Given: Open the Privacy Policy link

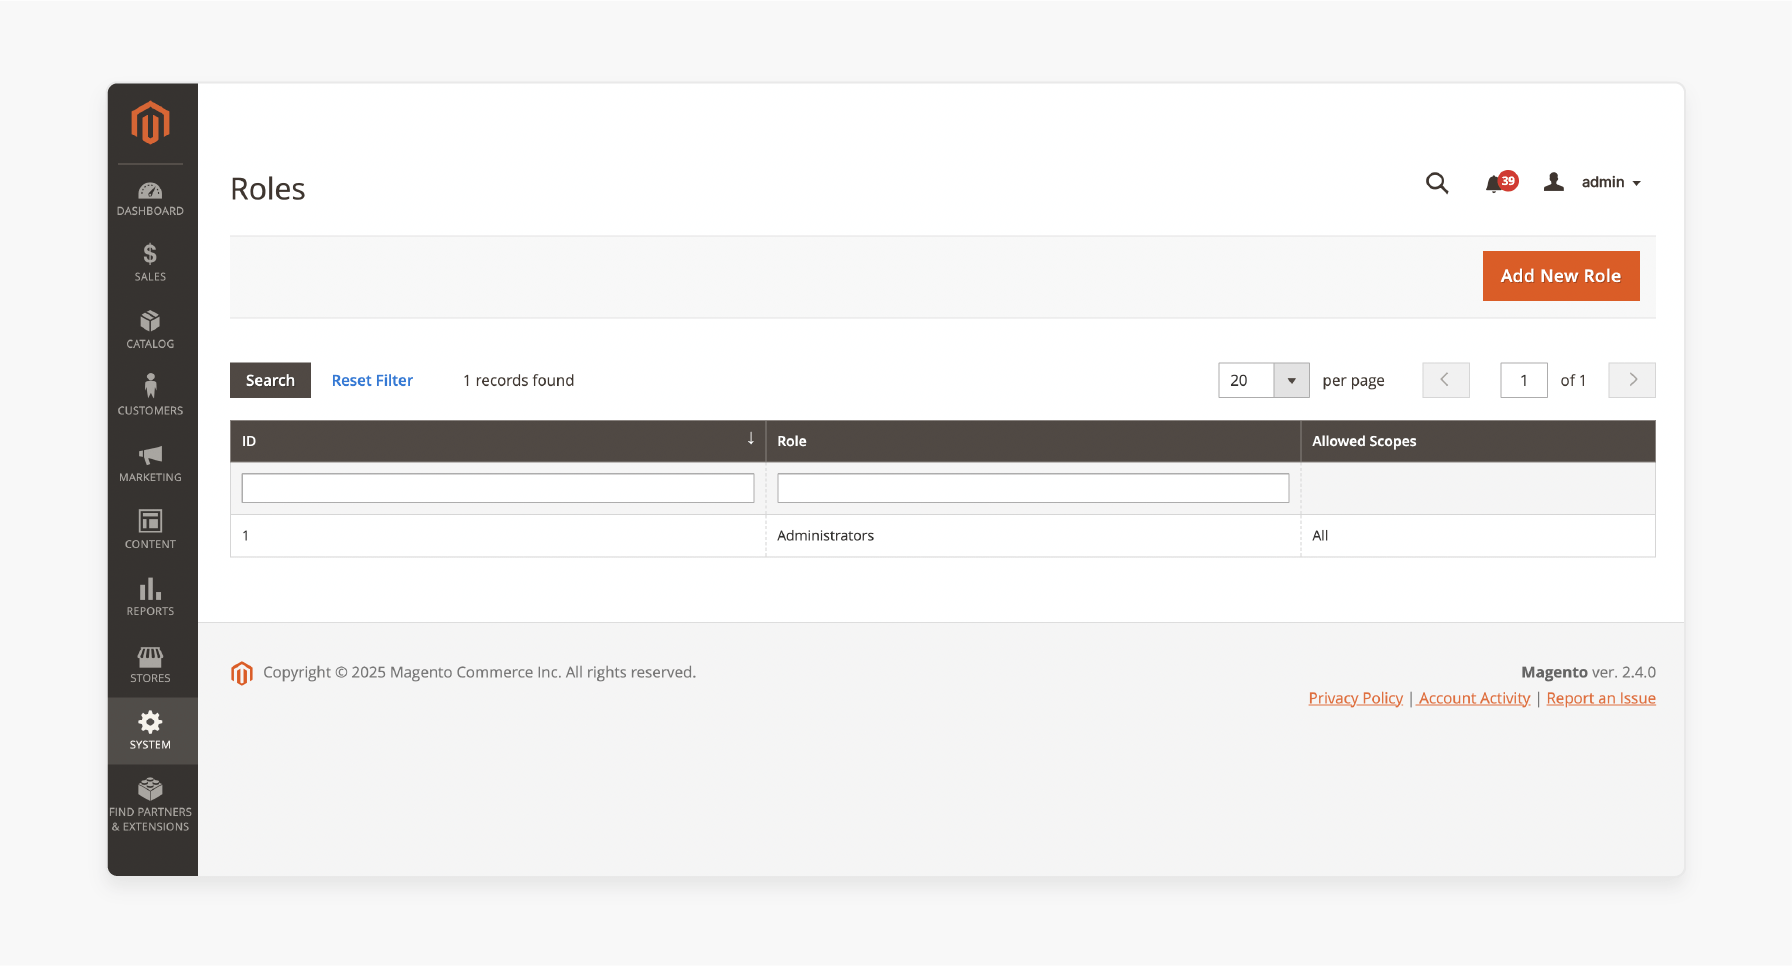Looking at the screenshot, I should coord(1356,698).
